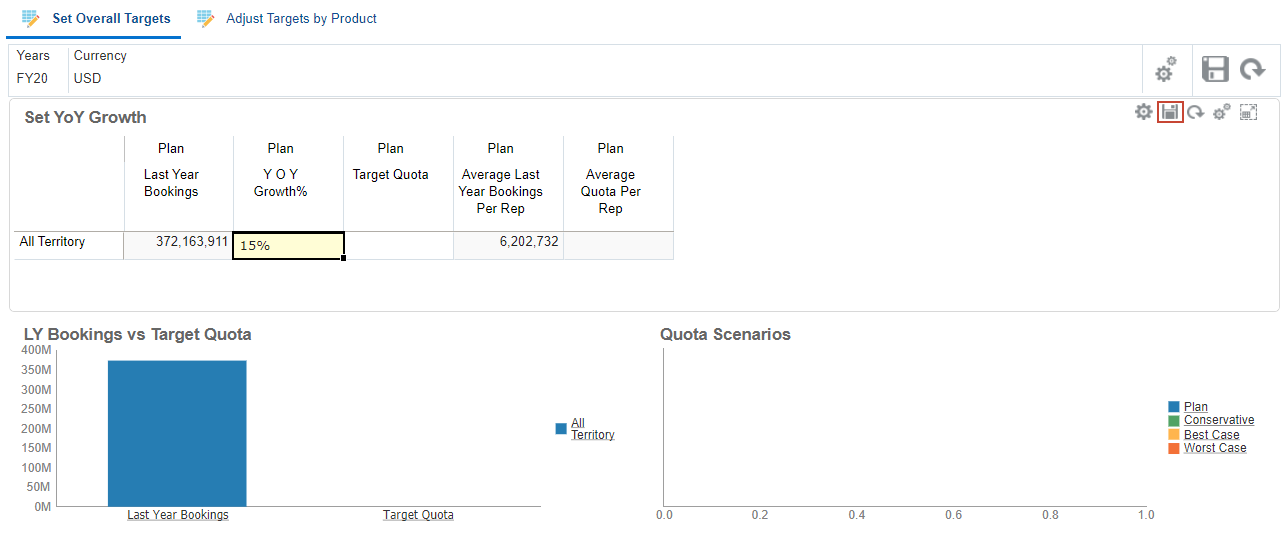Open Set YoY Growth form settings gear
Screen dimensions: 1286x534
(x=1143, y=112)
